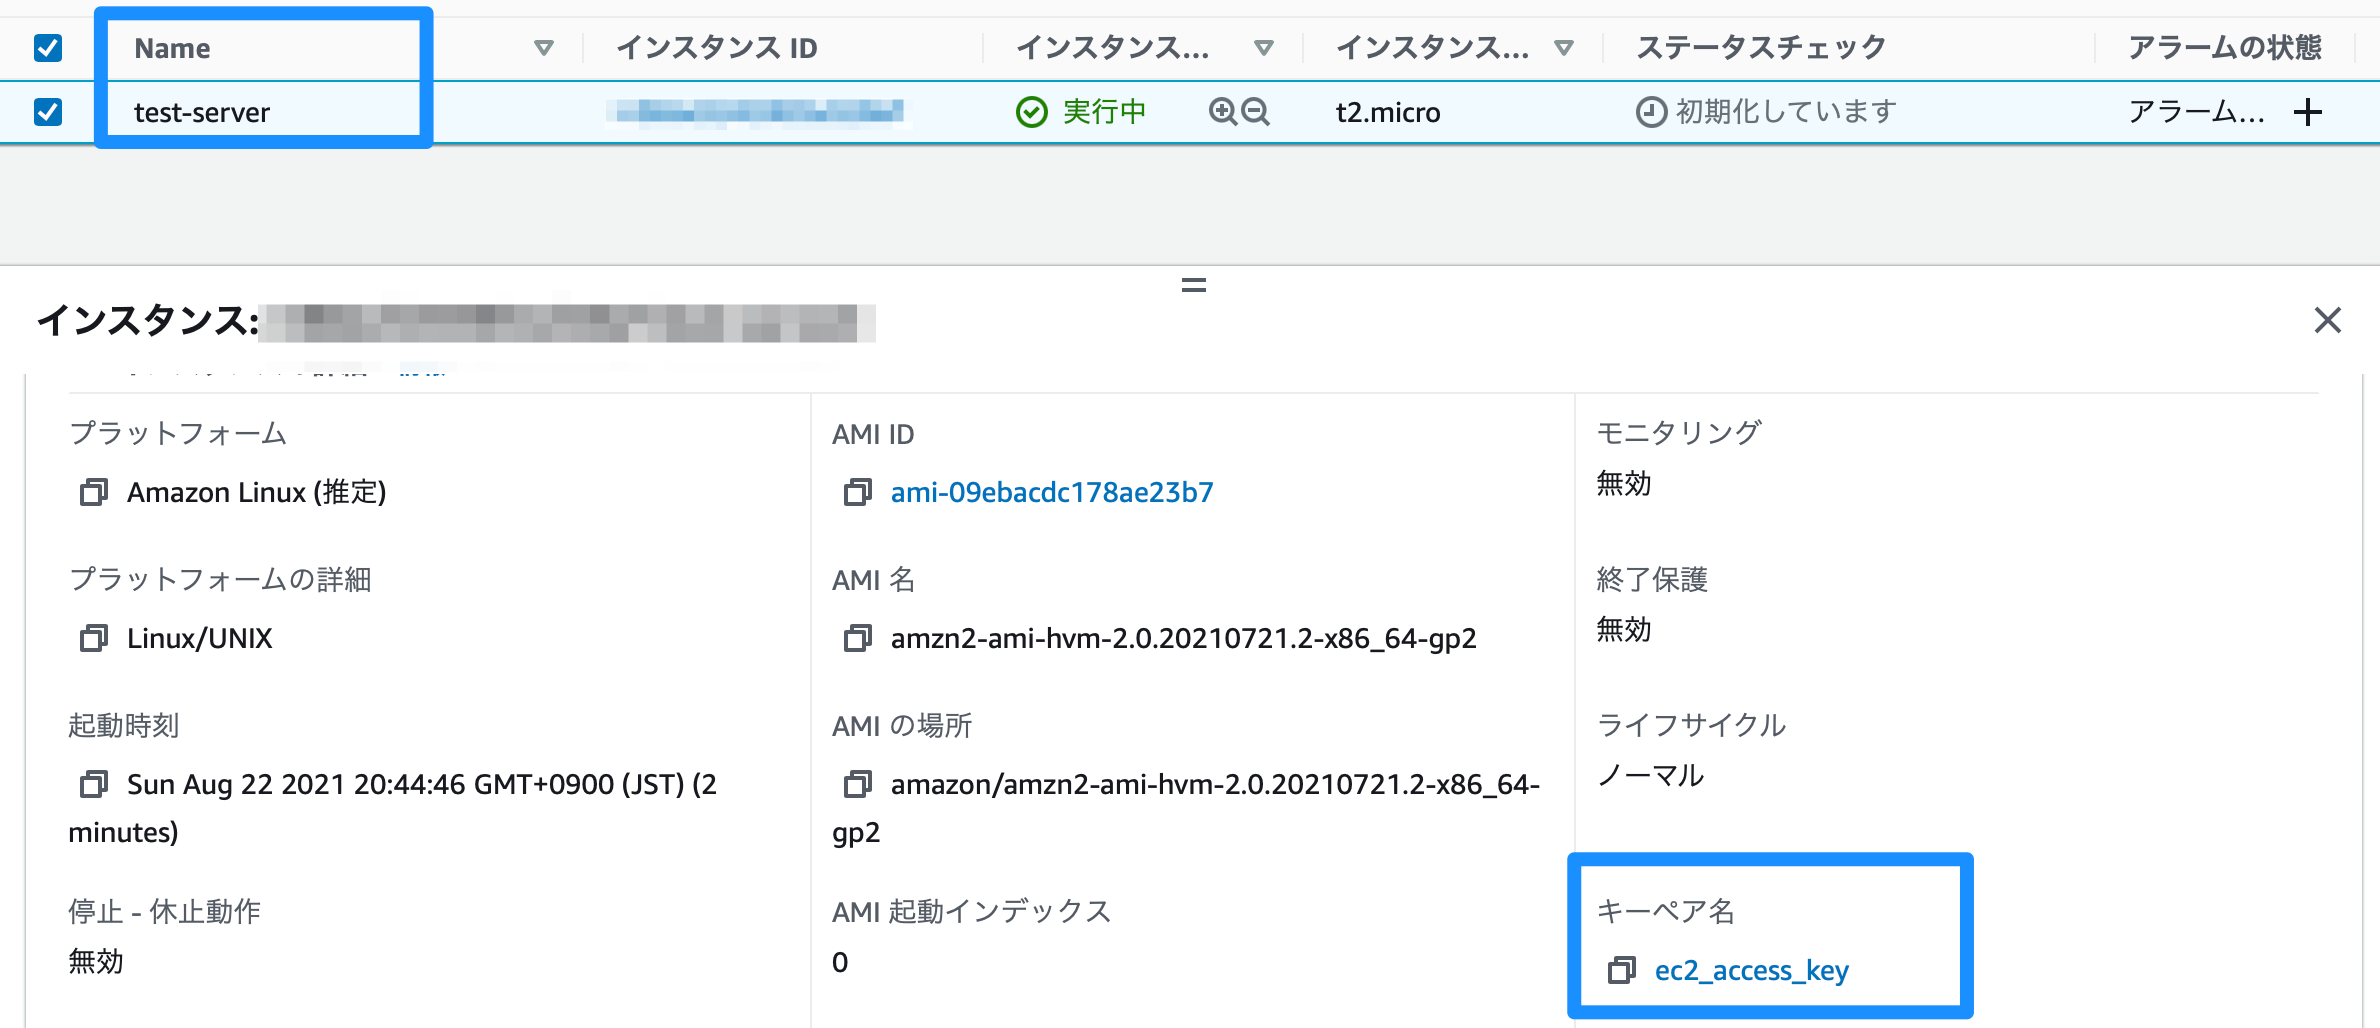Click the アラーム... alarm status cell
Viewport: 2380px width, 1028px height.
pyautogui.click(x=2196, y=111)
